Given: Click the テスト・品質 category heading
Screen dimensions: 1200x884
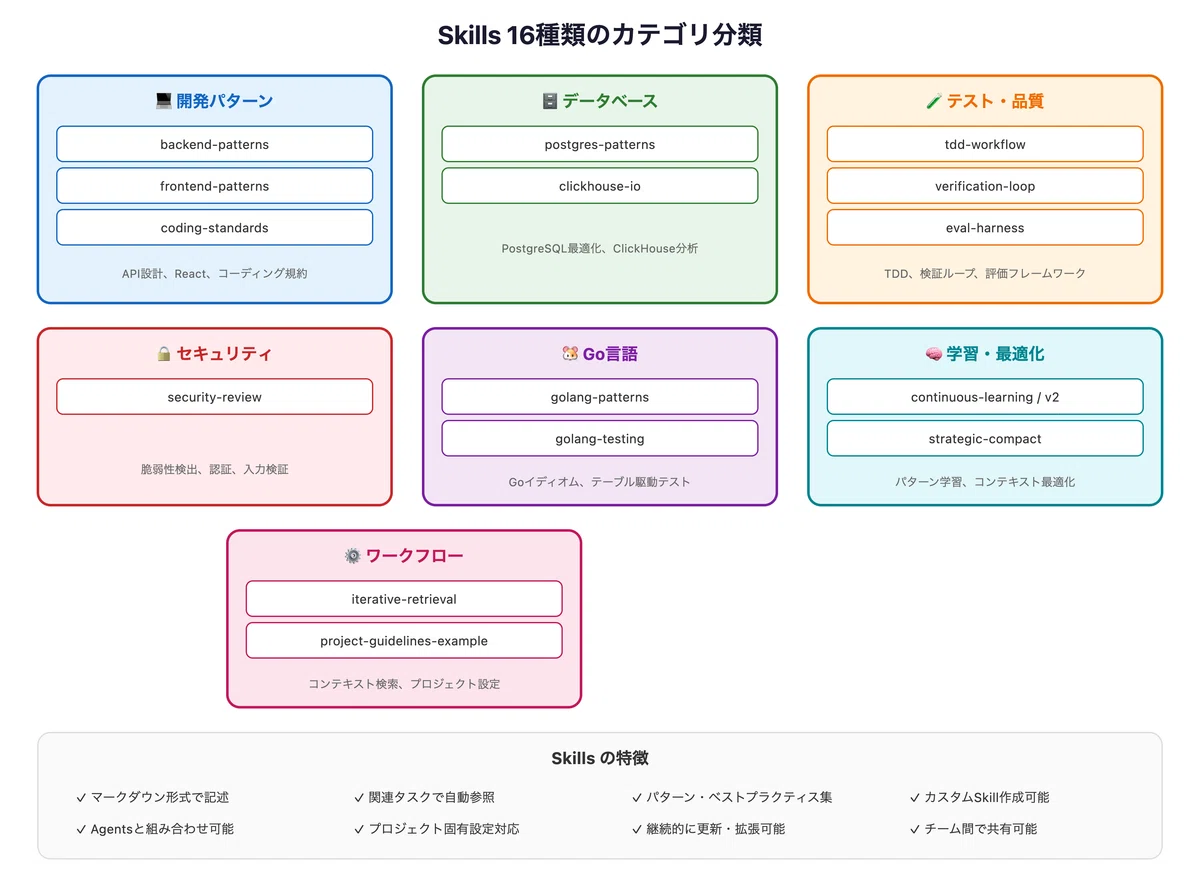Looking at the screenshot, I should (995, 101).
